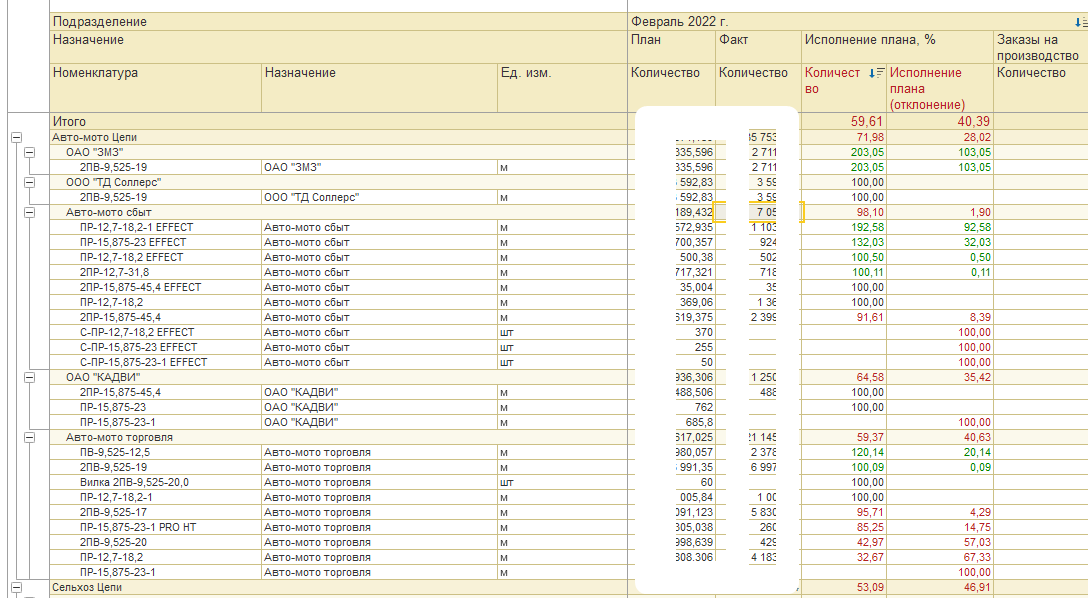Select the Сельхоз Цепи group row label
The width and height of the screenshot is (1088, 598).
coord(87,588)
